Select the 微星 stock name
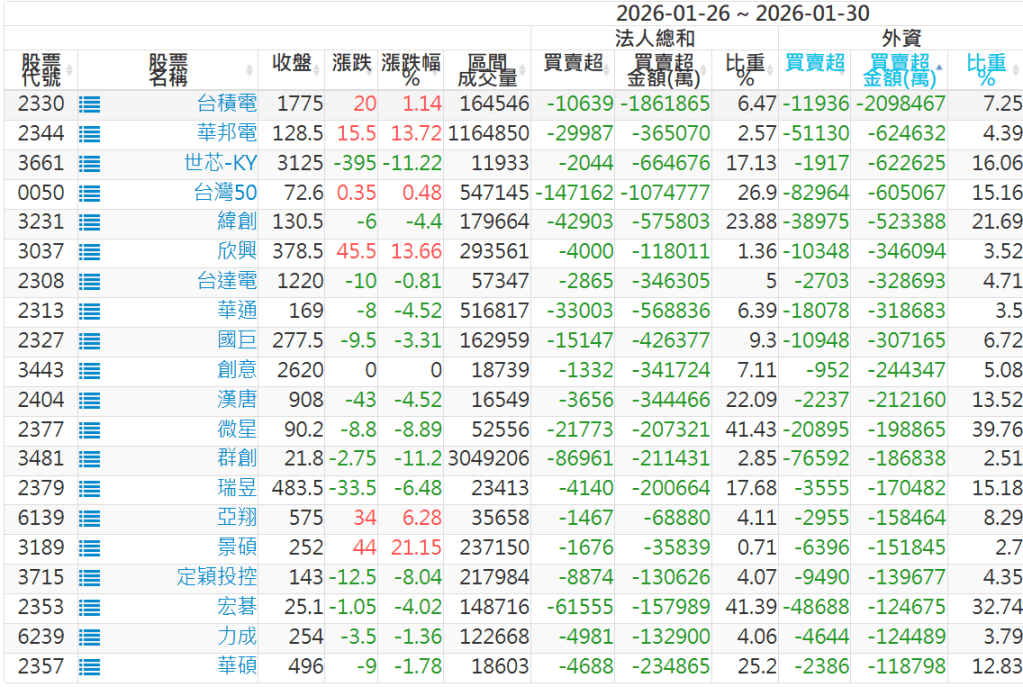This screenshot has width=1023, height=687. pyautogui.click(x=237, y=431)
